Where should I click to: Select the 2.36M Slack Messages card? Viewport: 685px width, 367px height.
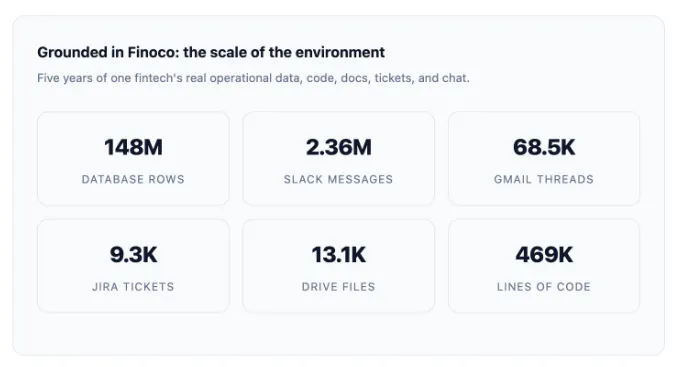click(339, 158)
